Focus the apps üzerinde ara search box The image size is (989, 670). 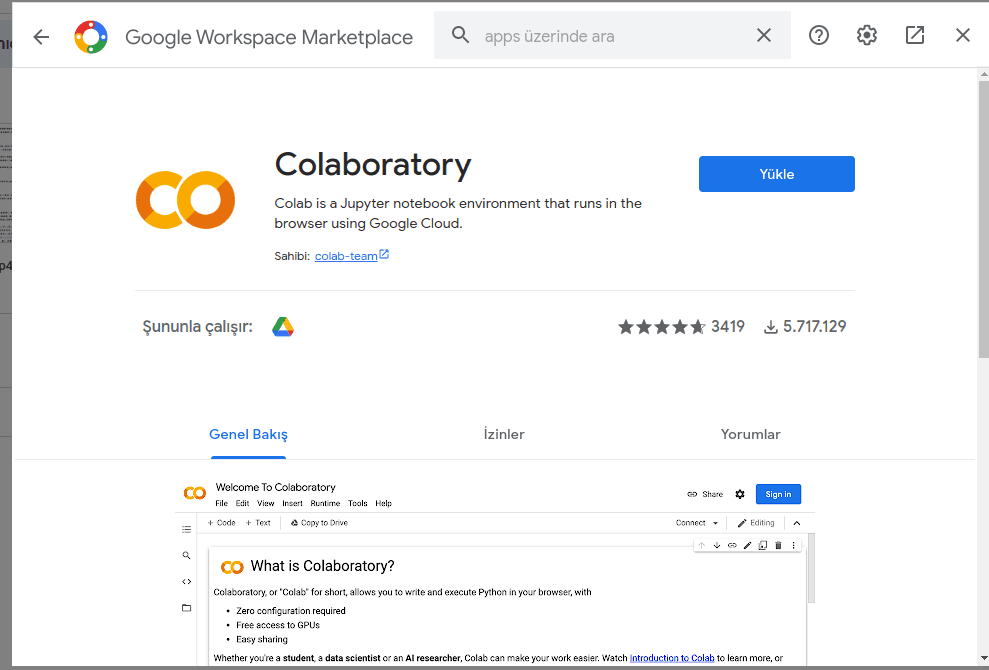612,35
